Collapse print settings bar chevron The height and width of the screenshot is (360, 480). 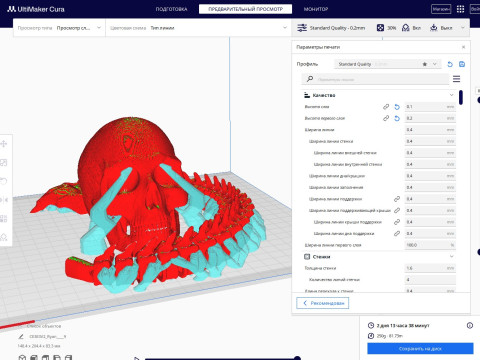tap(463, 28)
